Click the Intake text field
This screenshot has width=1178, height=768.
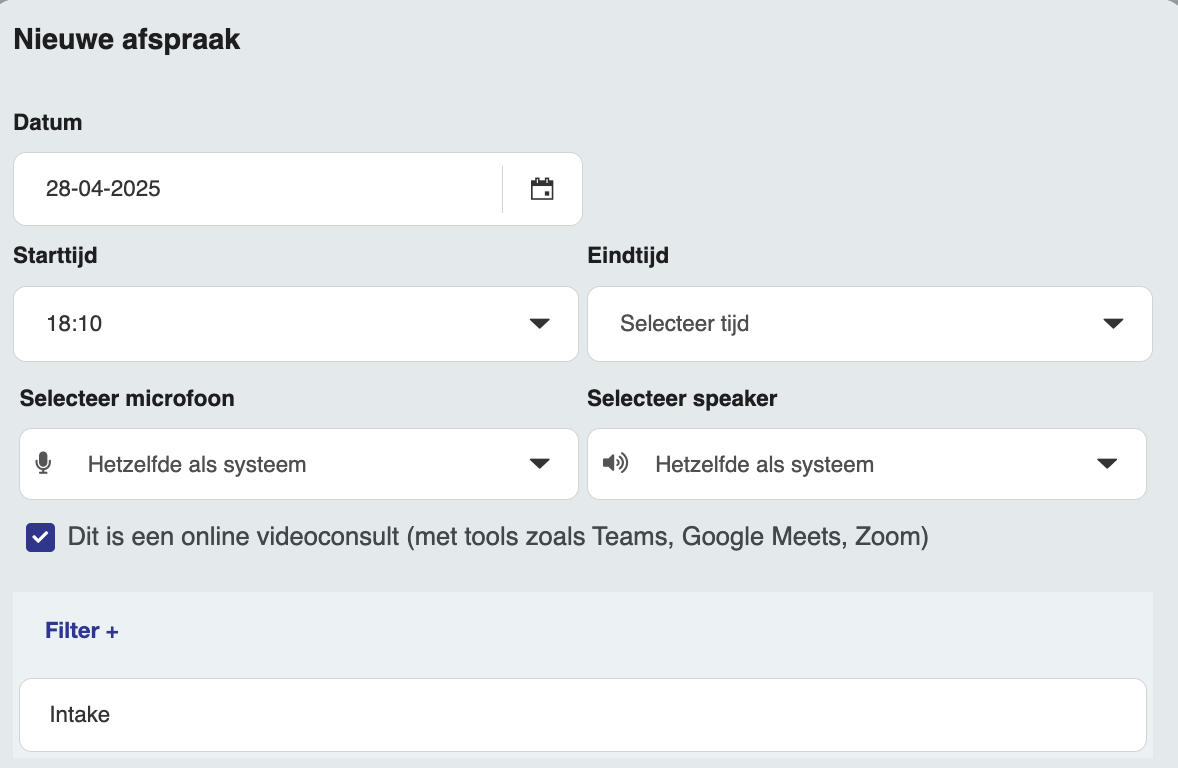click(582, 715)
